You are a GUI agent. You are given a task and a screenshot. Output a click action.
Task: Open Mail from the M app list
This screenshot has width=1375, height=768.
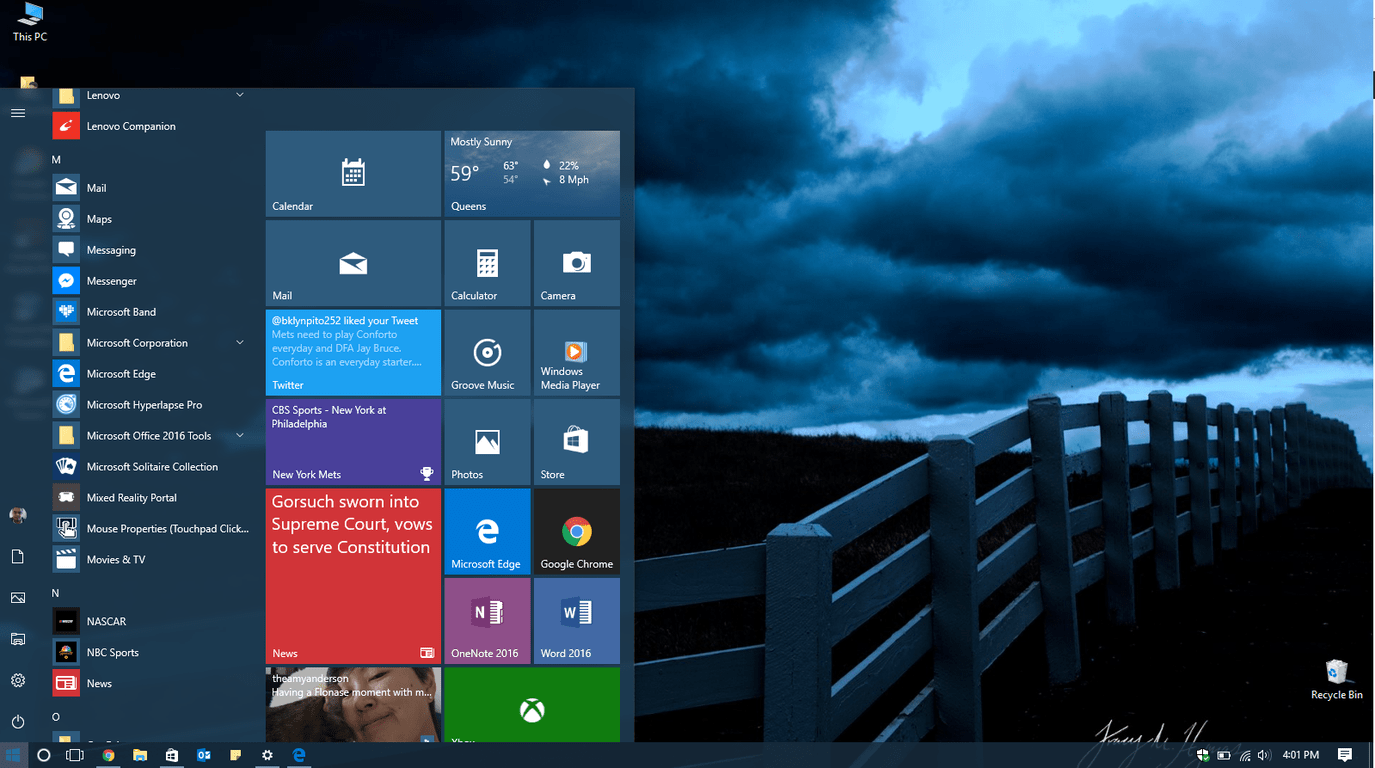pos(150,188)
